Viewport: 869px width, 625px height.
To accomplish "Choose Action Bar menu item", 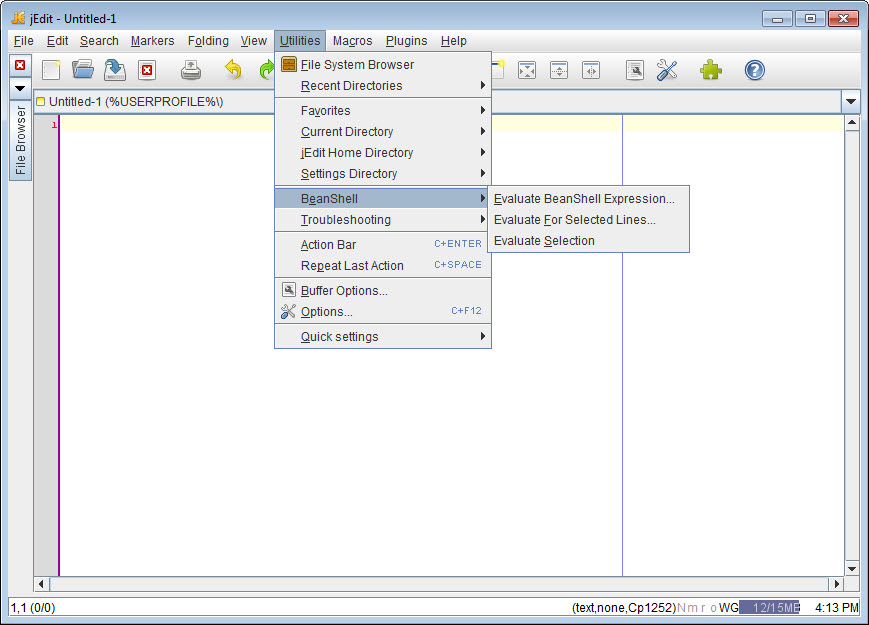I will [x=383, y=245].
